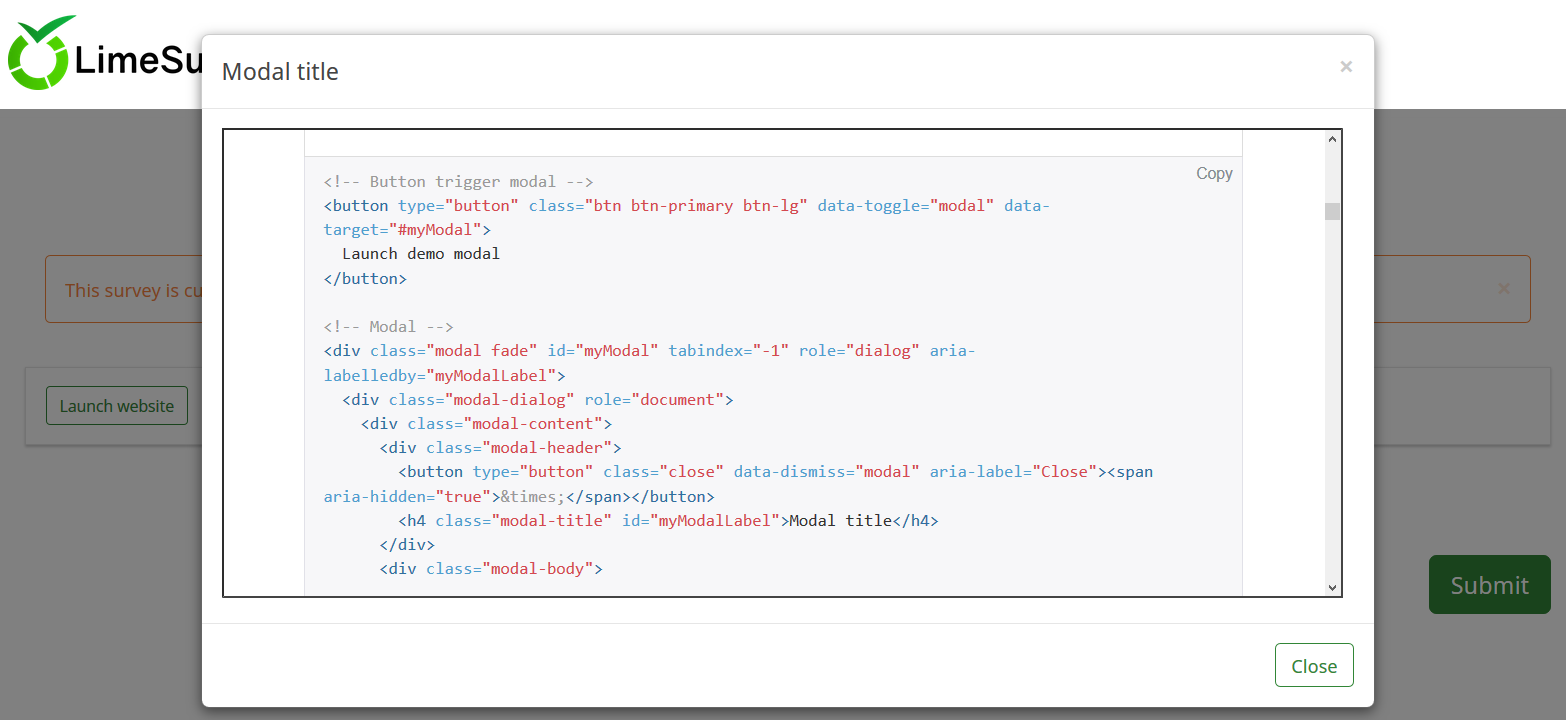Screen dimensions: 1566x720
Task: Dismiss the survey alert with its × icon
Action: 1503,289
